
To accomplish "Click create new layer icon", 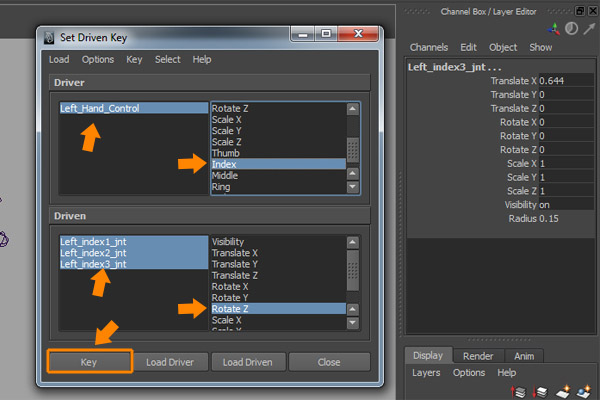I will (x=563, y=392).
